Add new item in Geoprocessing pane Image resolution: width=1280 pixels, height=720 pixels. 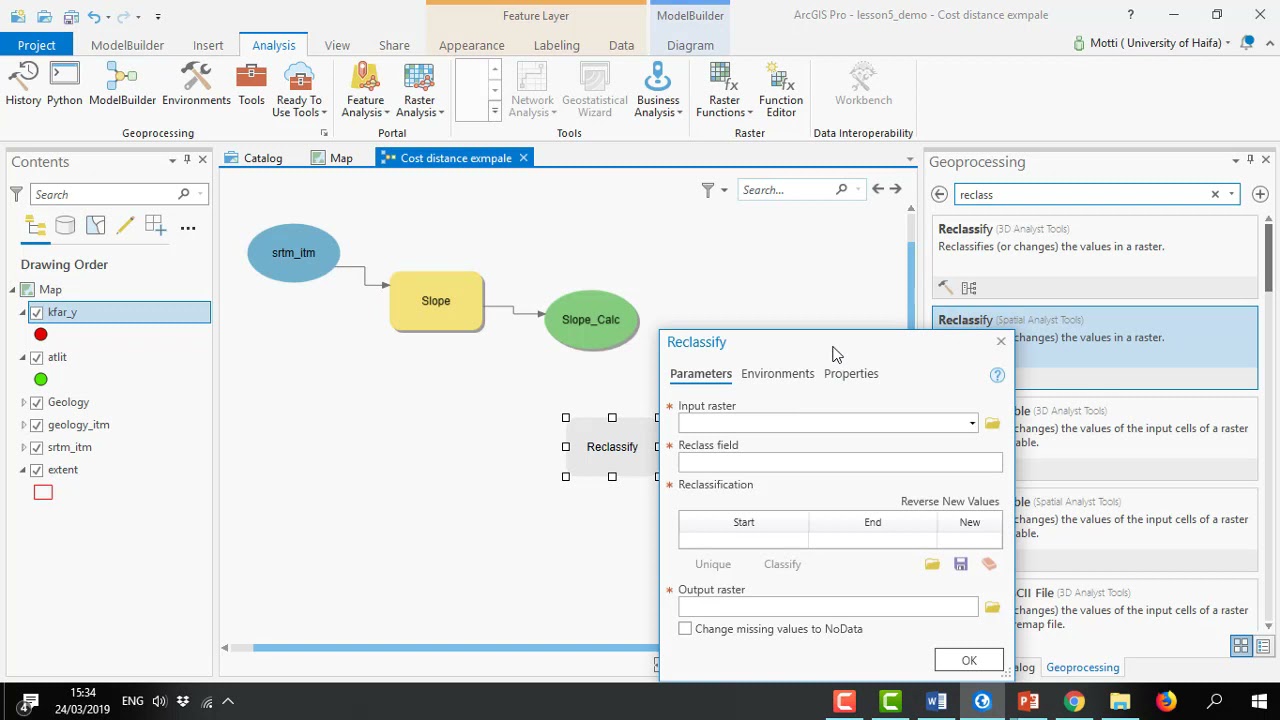point(1260,195)
